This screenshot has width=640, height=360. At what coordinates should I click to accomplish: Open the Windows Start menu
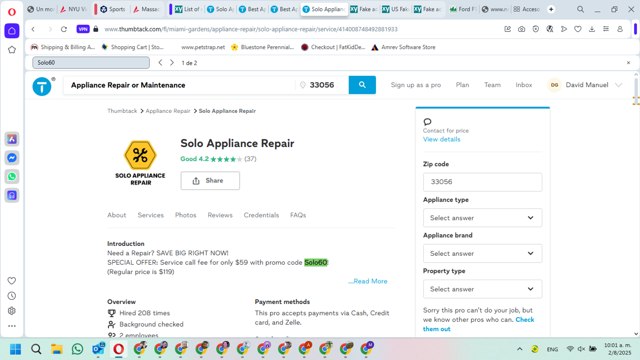[x=16, y=349]
